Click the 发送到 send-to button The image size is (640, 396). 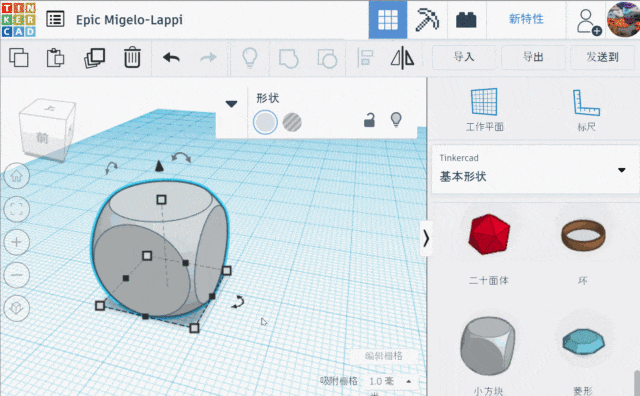click(602, 57)
